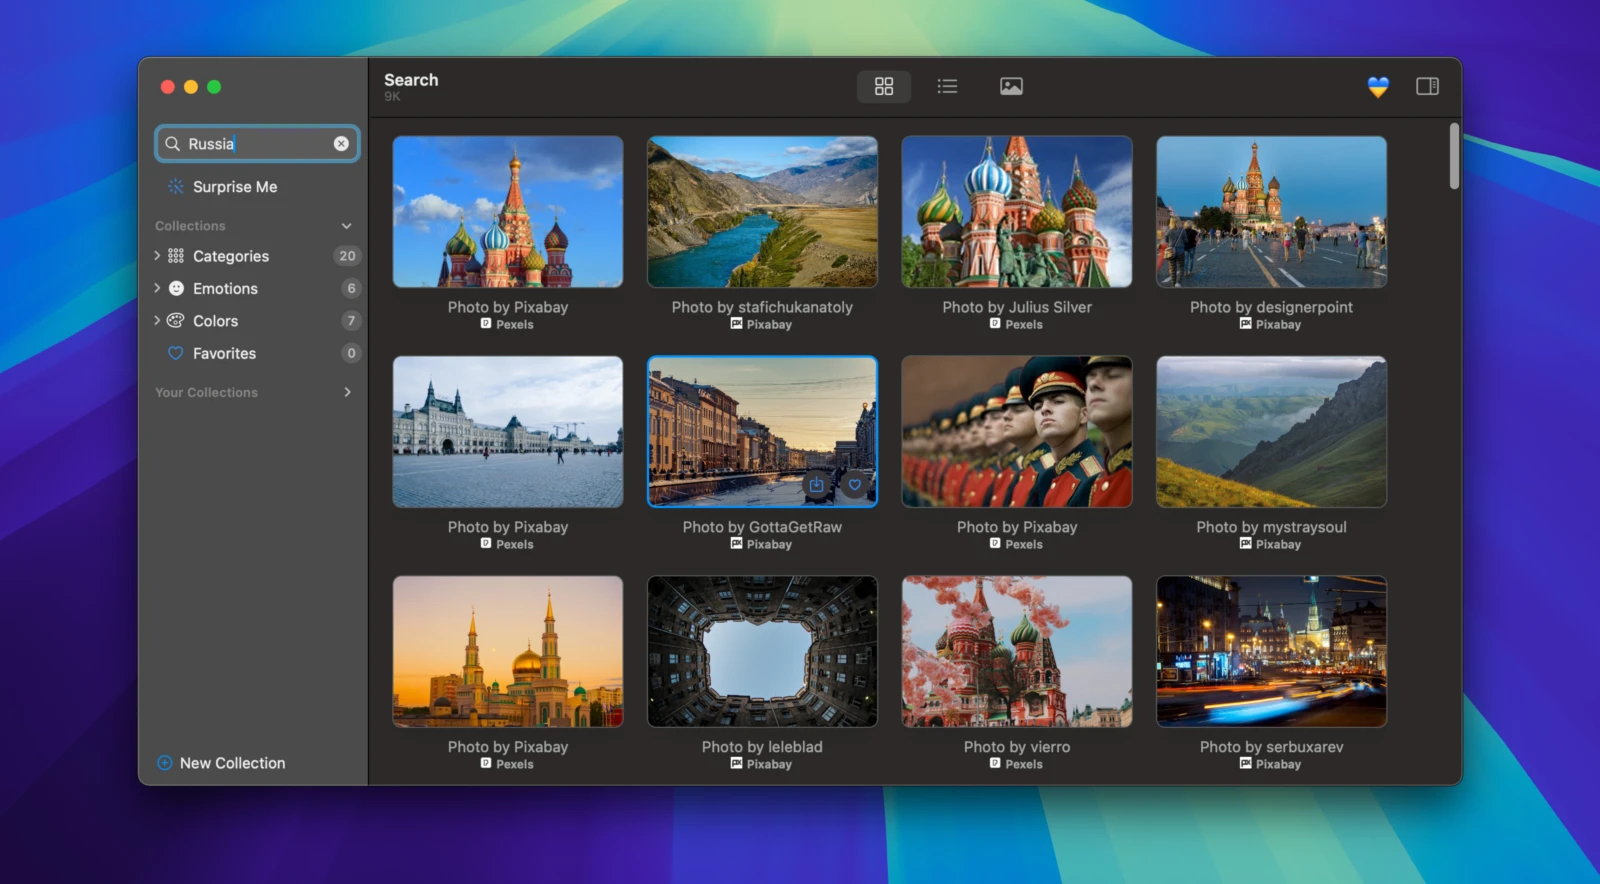Switch to large image preview view
The height and width of the screenshot is (884, 1600).
click(x=1011, y=87)
